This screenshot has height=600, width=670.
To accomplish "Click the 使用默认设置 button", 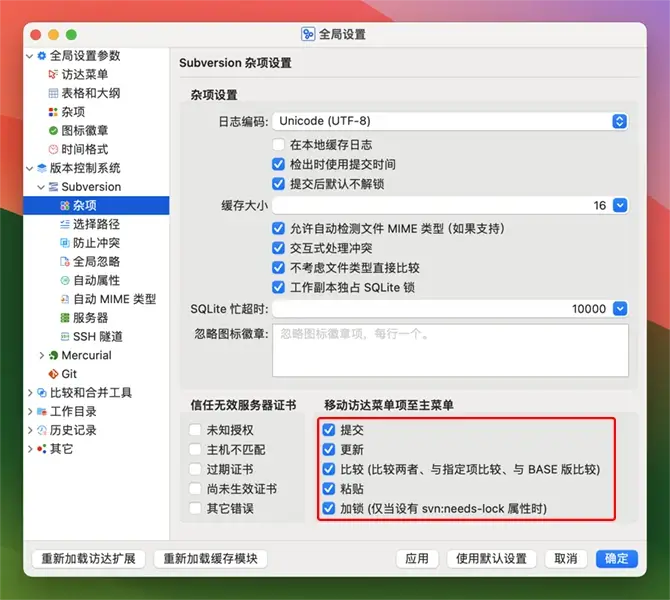I will click(x=491, y=559).
